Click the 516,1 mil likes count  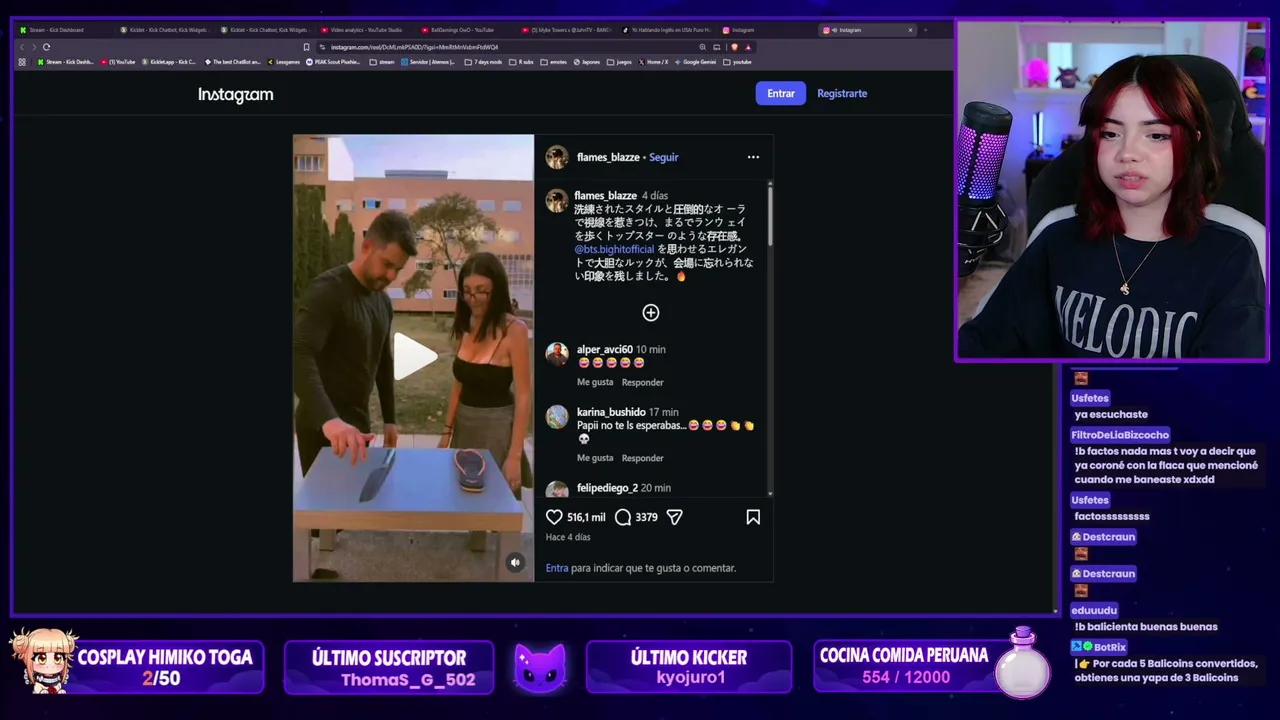click(586, 517)
